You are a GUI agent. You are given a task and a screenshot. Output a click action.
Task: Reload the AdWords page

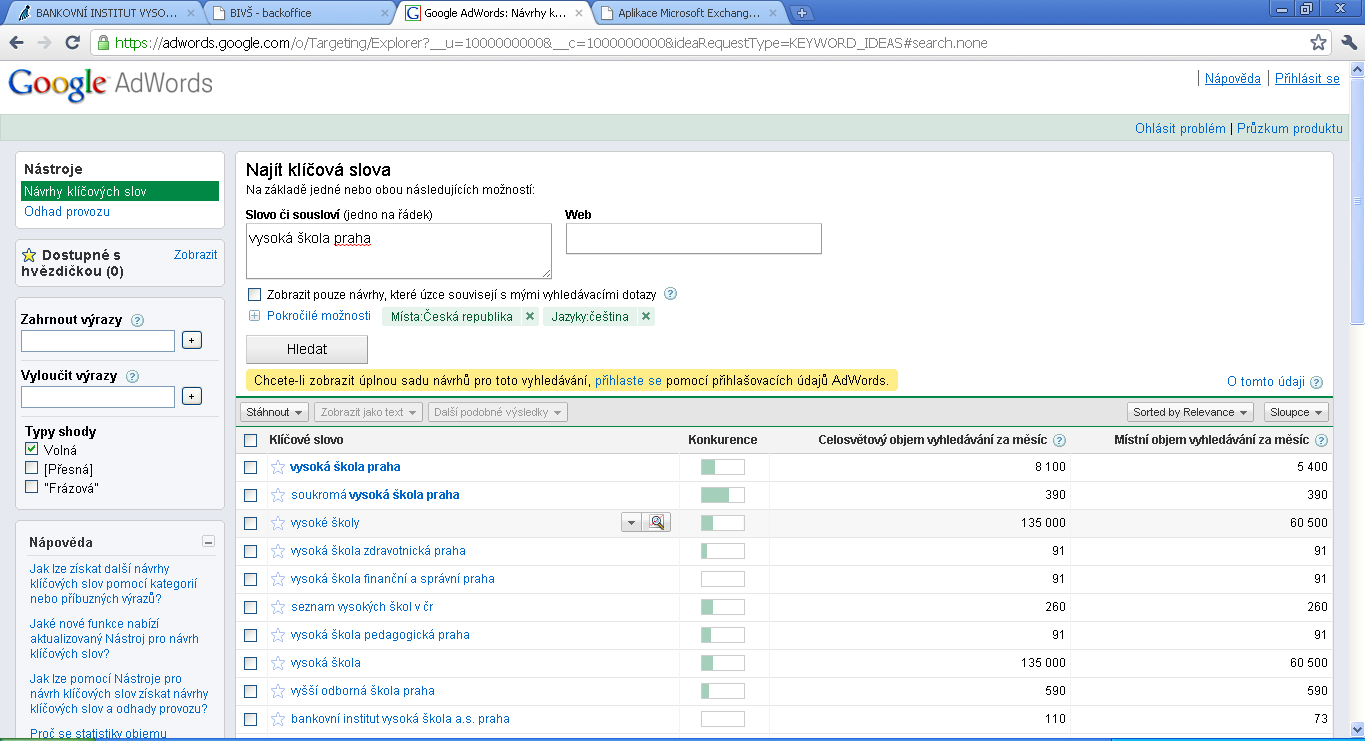(x=72, y=43)
